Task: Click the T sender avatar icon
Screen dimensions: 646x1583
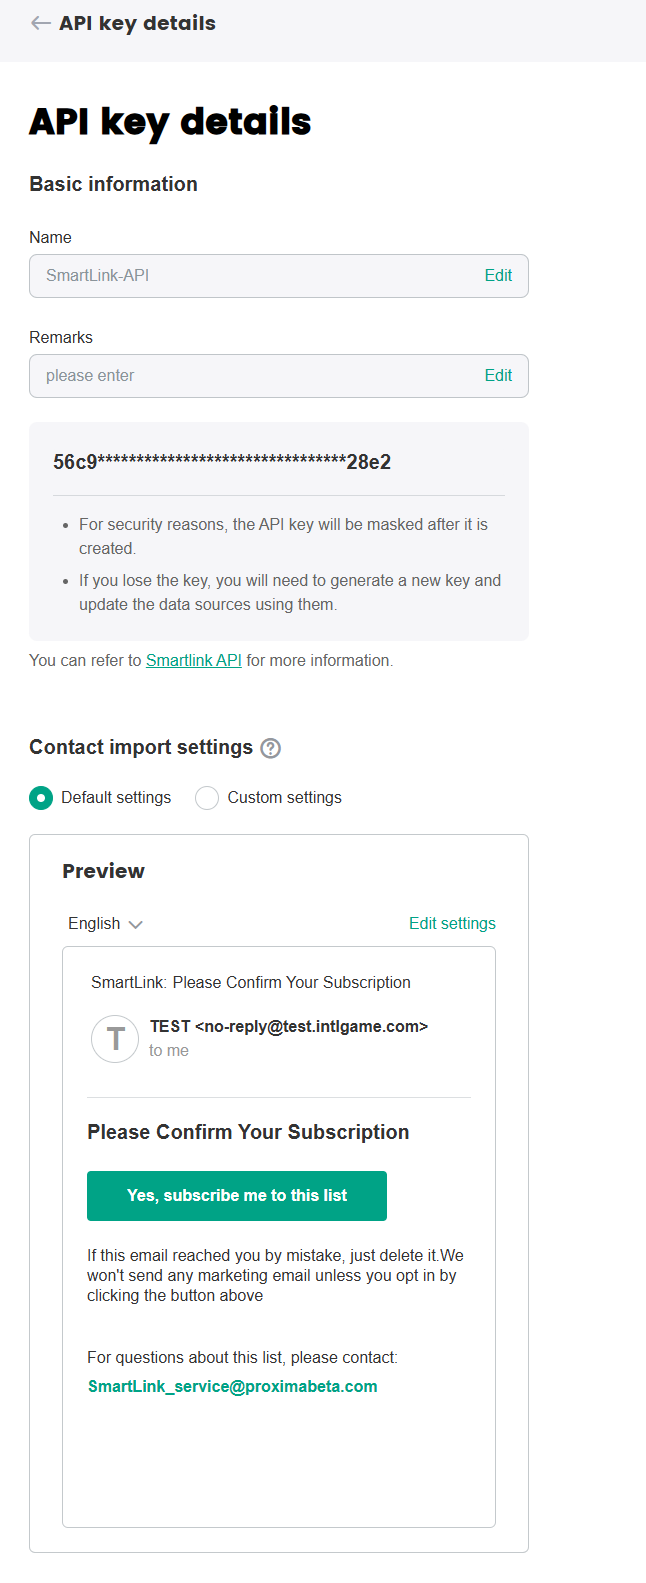Action: click(115, 1039)
